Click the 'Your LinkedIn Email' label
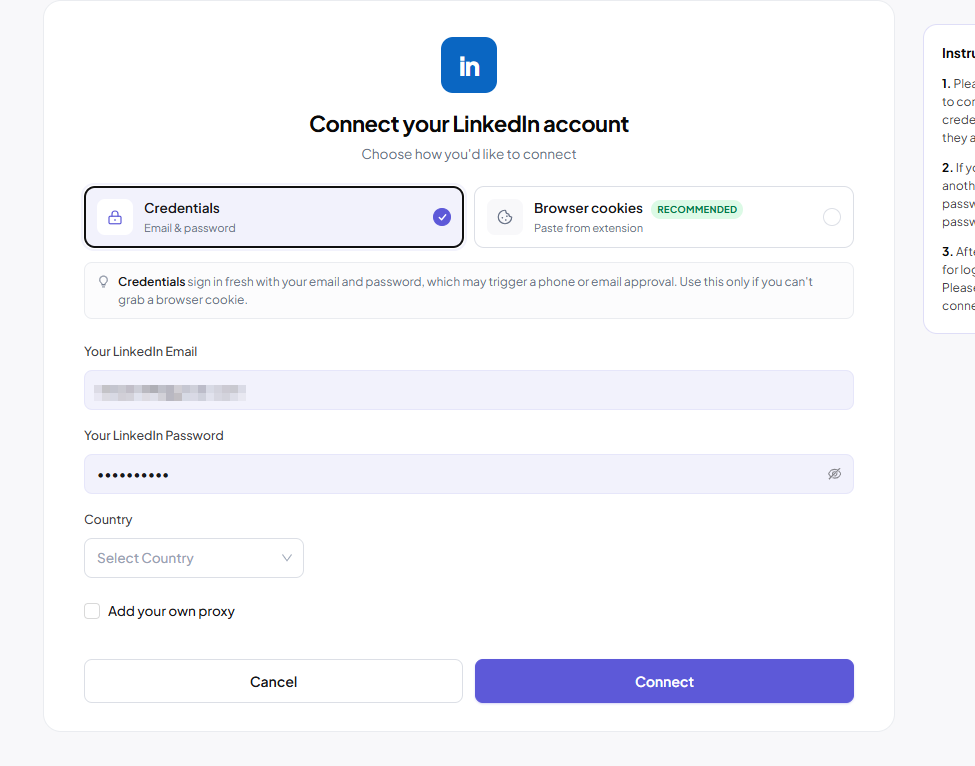975x766 pixels. pos(141,351)
